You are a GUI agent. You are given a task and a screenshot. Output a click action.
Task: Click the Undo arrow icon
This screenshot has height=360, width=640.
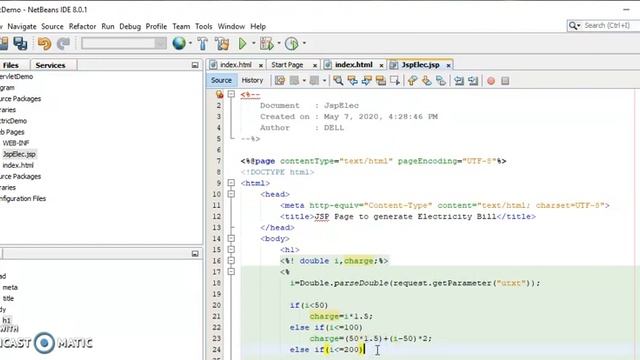pyautogui.click(x=44, y=43)
